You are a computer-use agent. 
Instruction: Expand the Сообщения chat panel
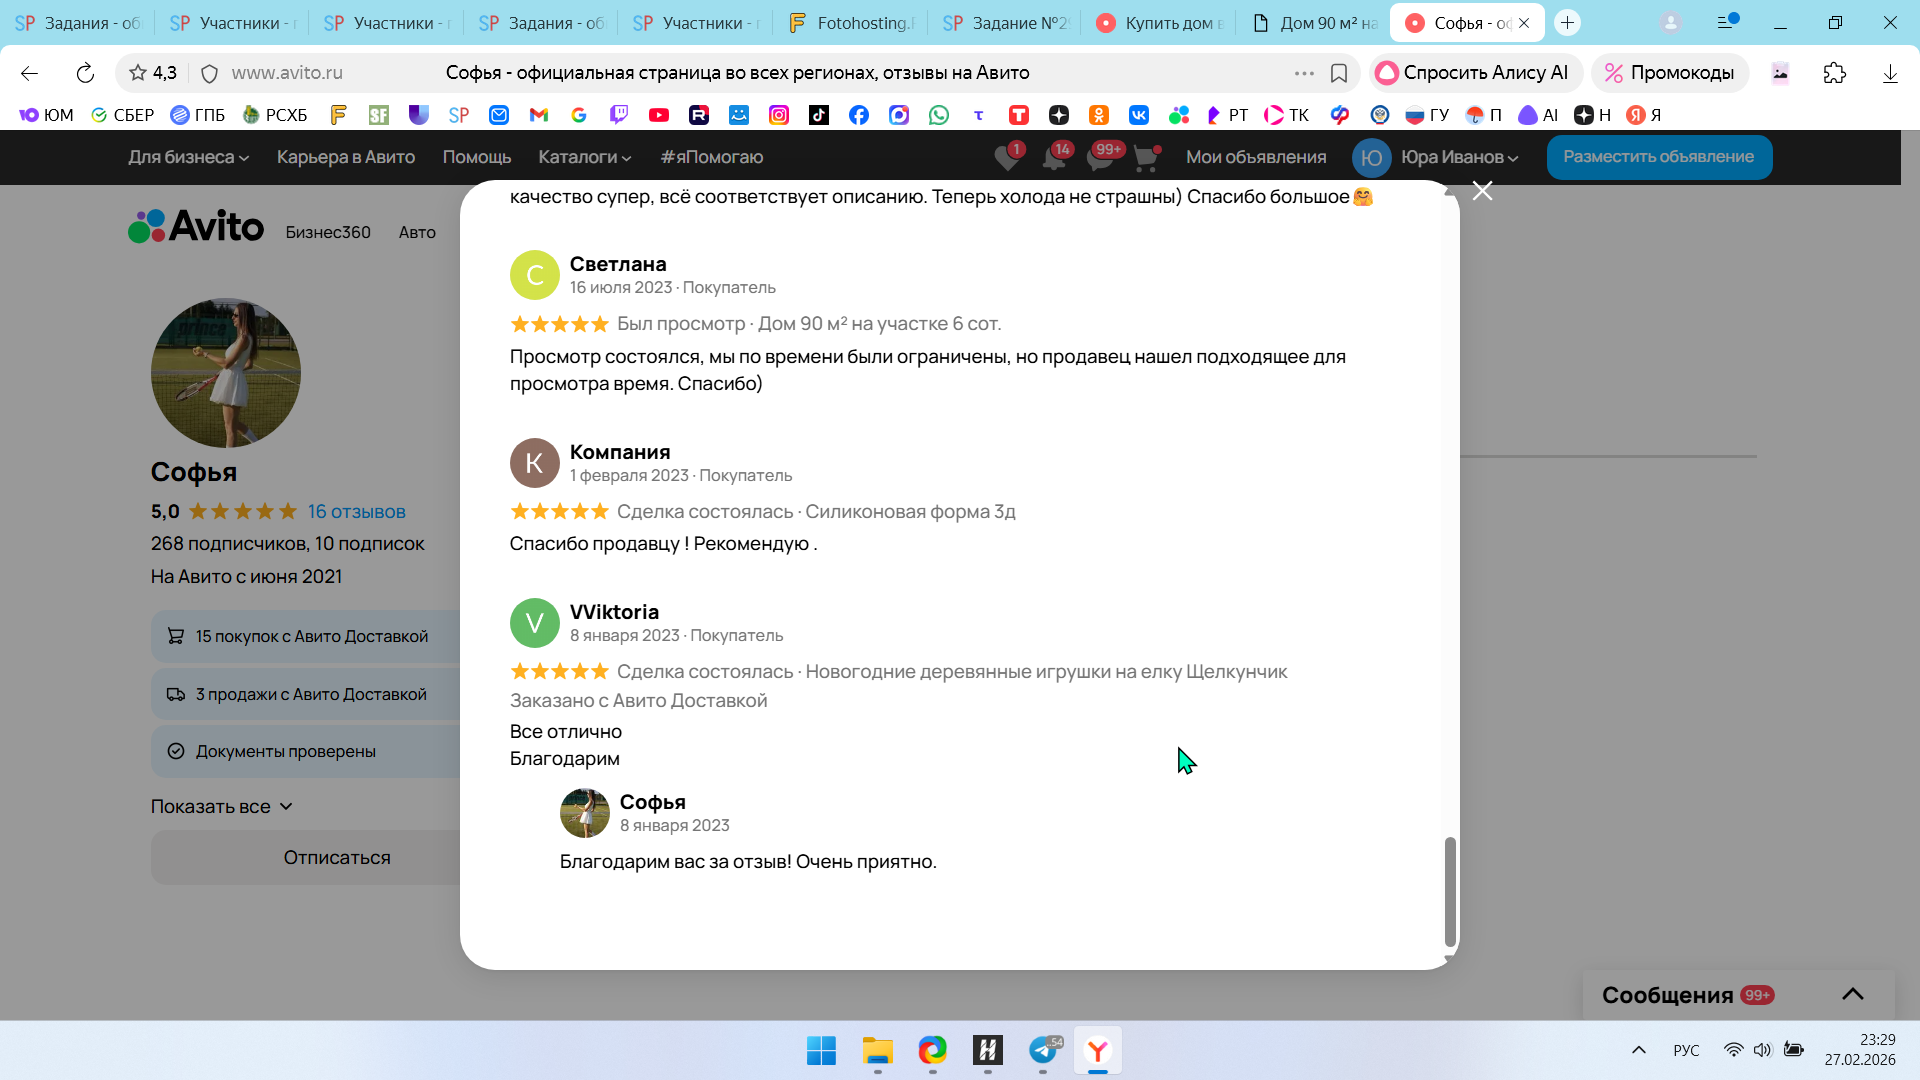[1852, 994]
